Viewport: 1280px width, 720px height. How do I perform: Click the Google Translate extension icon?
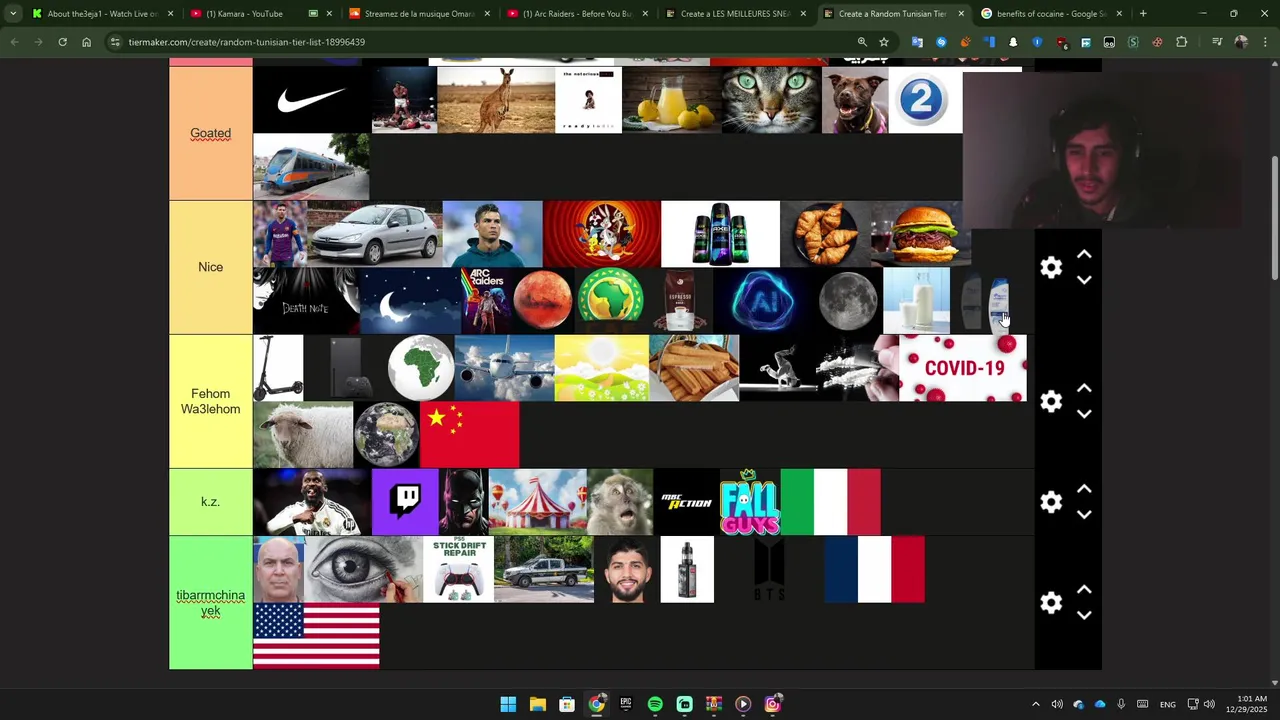(917, 42)
